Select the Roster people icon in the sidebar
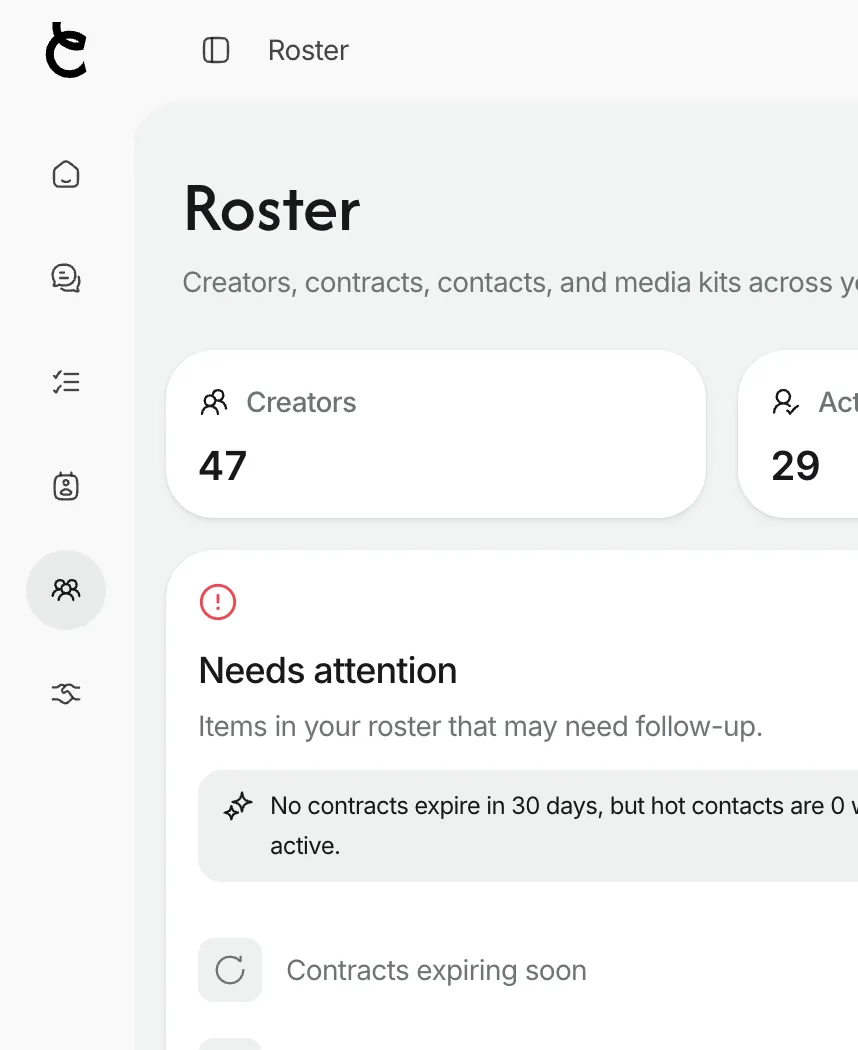Screen dimensions: 858x1050 (x=66, y=590)
